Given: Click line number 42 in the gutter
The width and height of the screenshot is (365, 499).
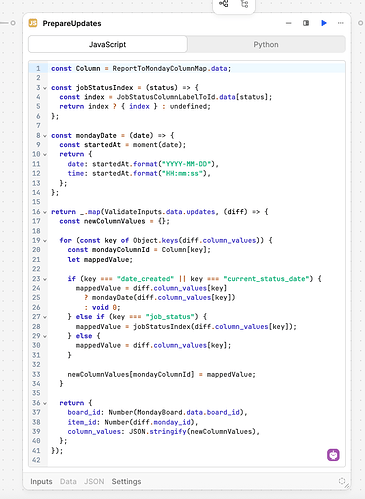Looking at the screenshot, I should (x=36, y=460).
